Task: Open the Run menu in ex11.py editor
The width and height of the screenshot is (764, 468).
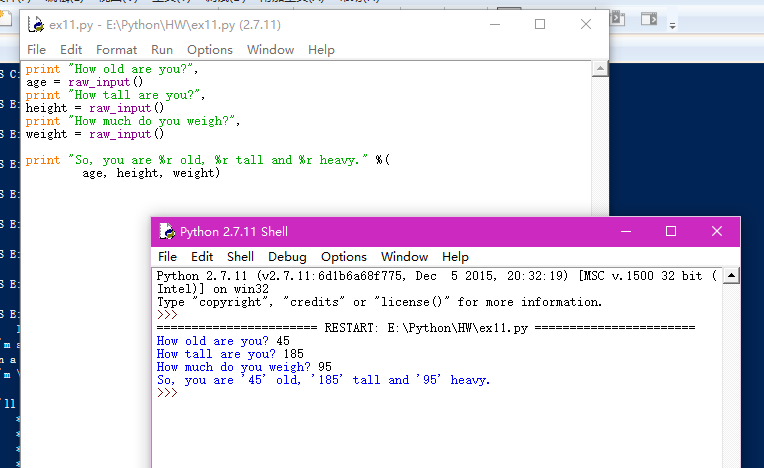Action: point(162,49)
